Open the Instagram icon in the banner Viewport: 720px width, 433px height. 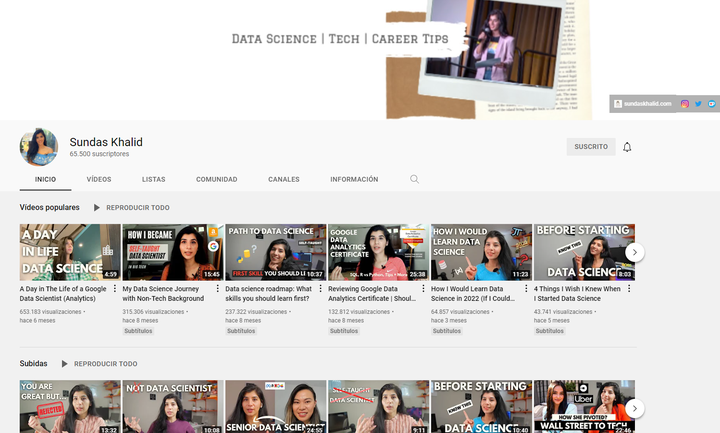click(685, 104)
